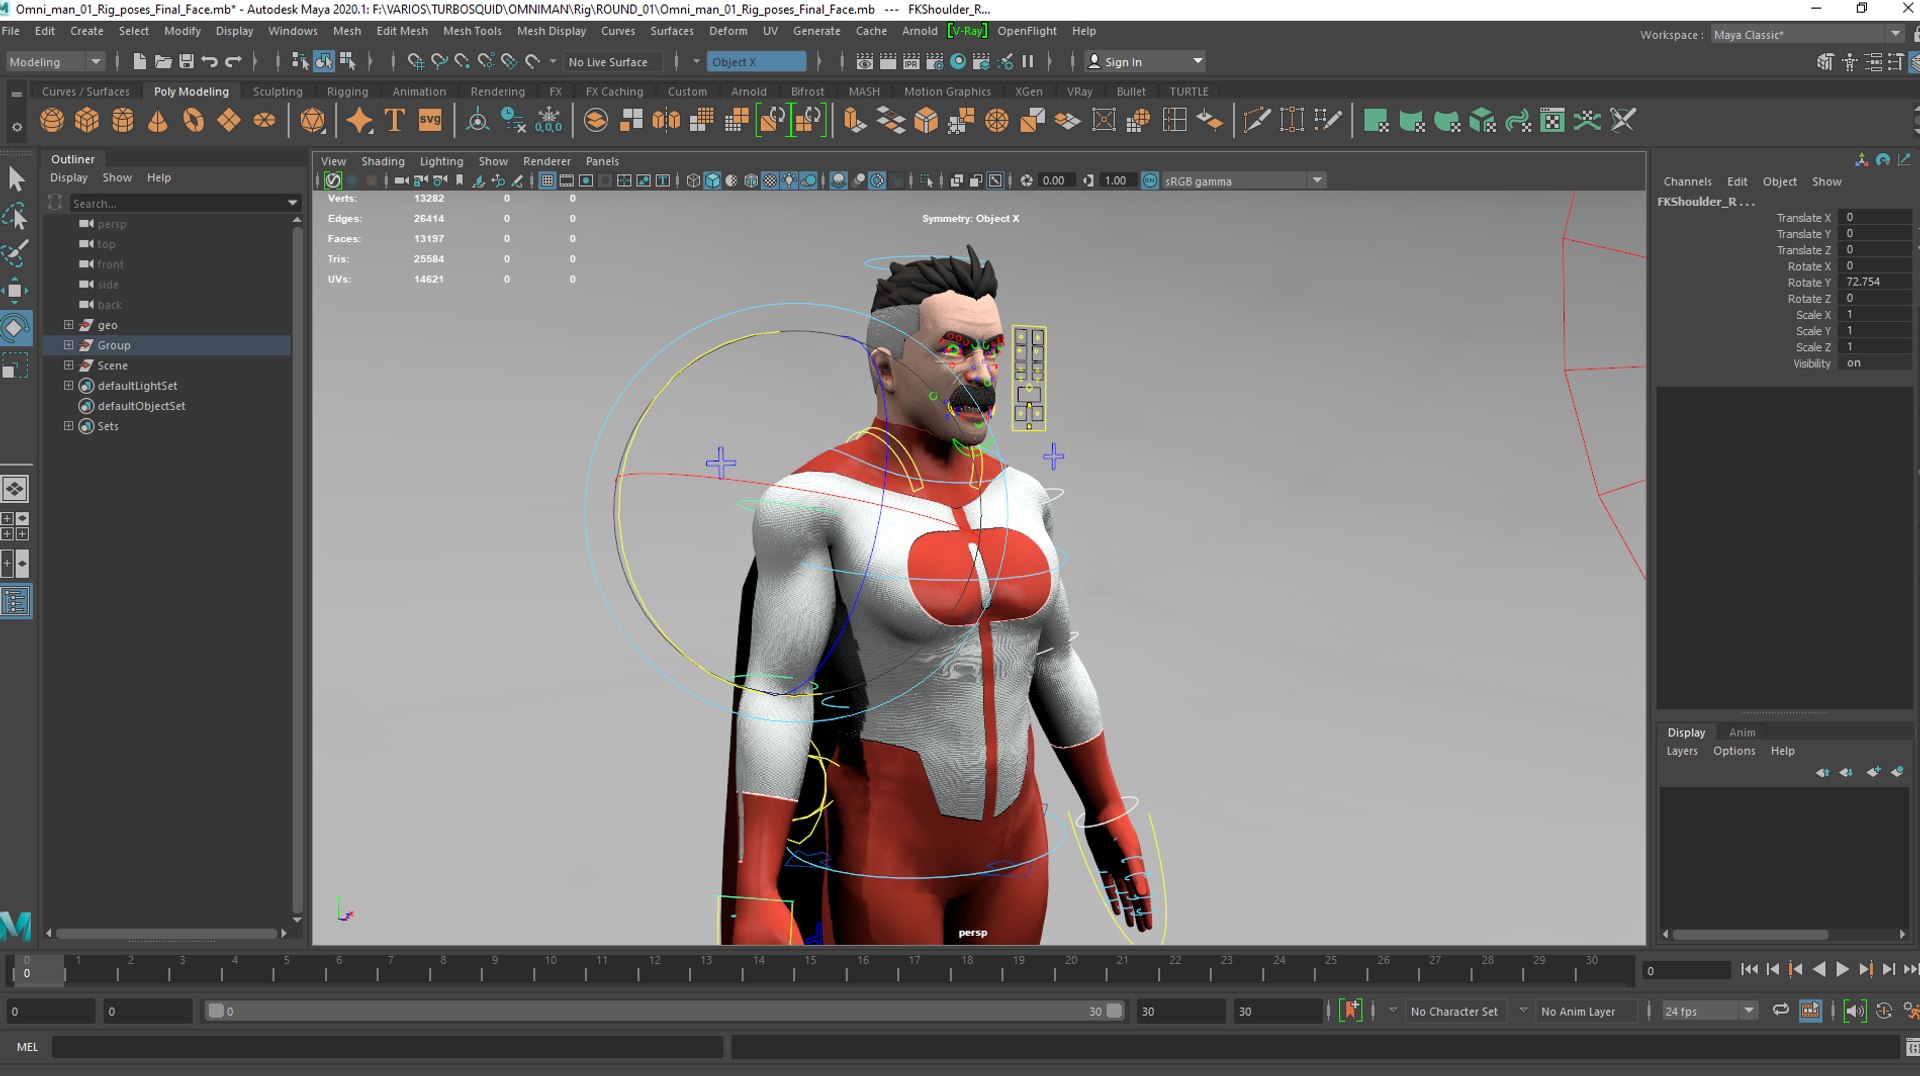Click Play forwards button

[x=1842, y=969]
